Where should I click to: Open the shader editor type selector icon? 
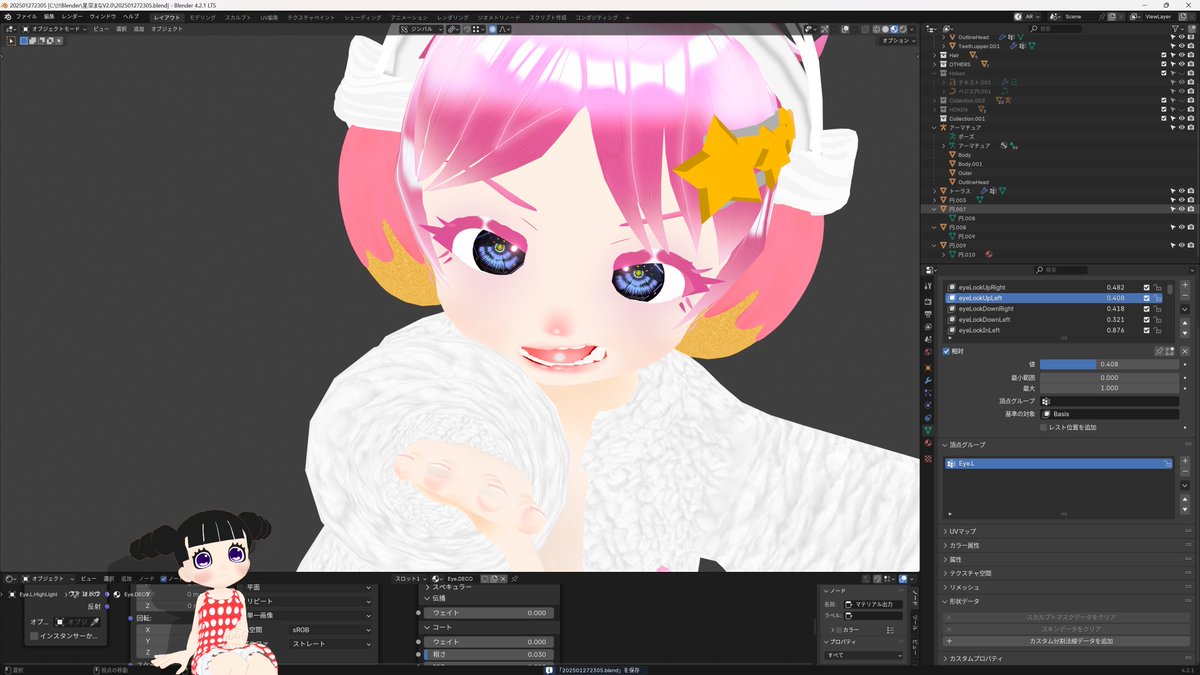9,578
